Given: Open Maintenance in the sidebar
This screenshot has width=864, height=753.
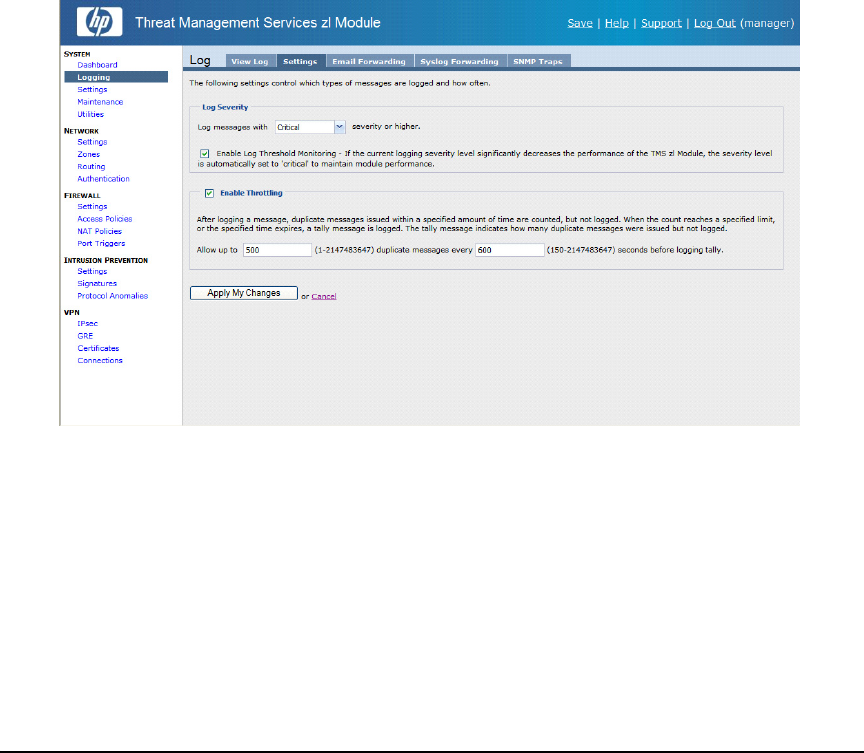Looking at the screenshot, I should coord(100,102).
